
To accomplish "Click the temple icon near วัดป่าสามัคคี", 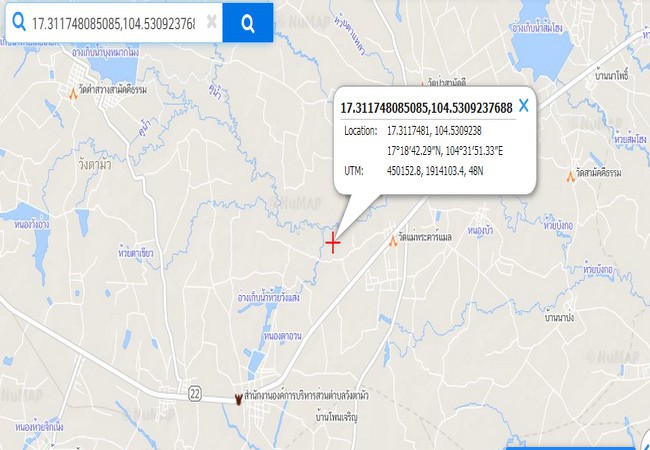I will [x=422, y=82].
